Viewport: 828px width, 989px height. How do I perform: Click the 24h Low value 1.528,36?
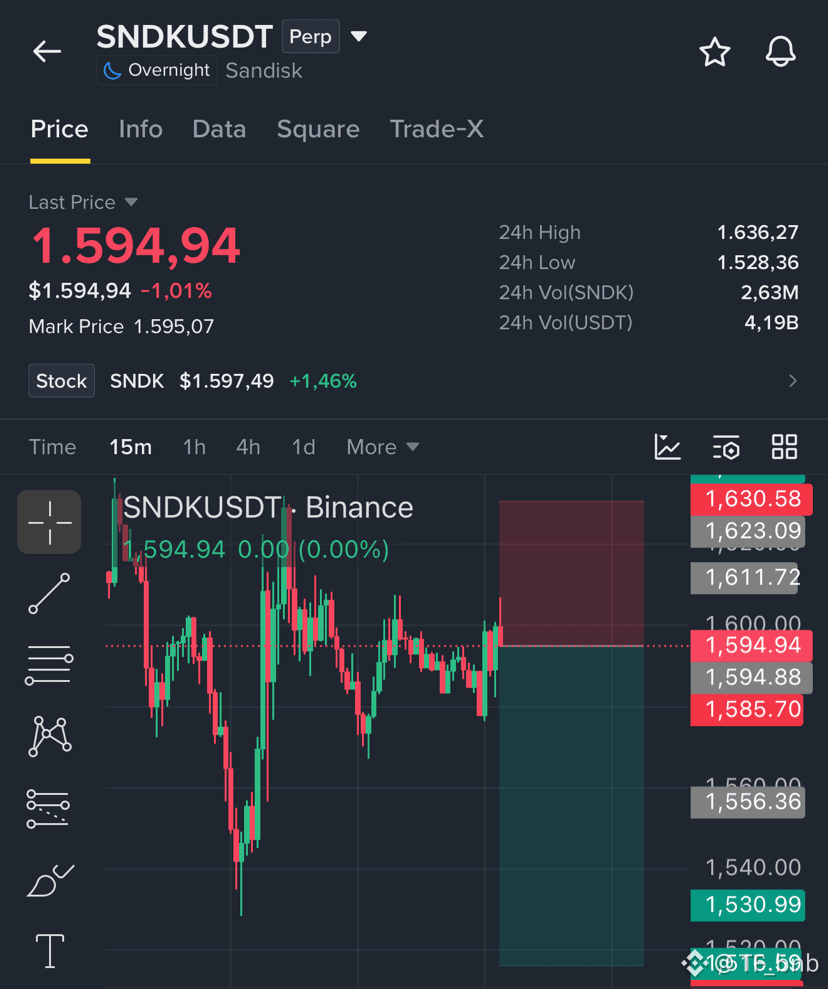pyautogui.click(x=758, y=262)
